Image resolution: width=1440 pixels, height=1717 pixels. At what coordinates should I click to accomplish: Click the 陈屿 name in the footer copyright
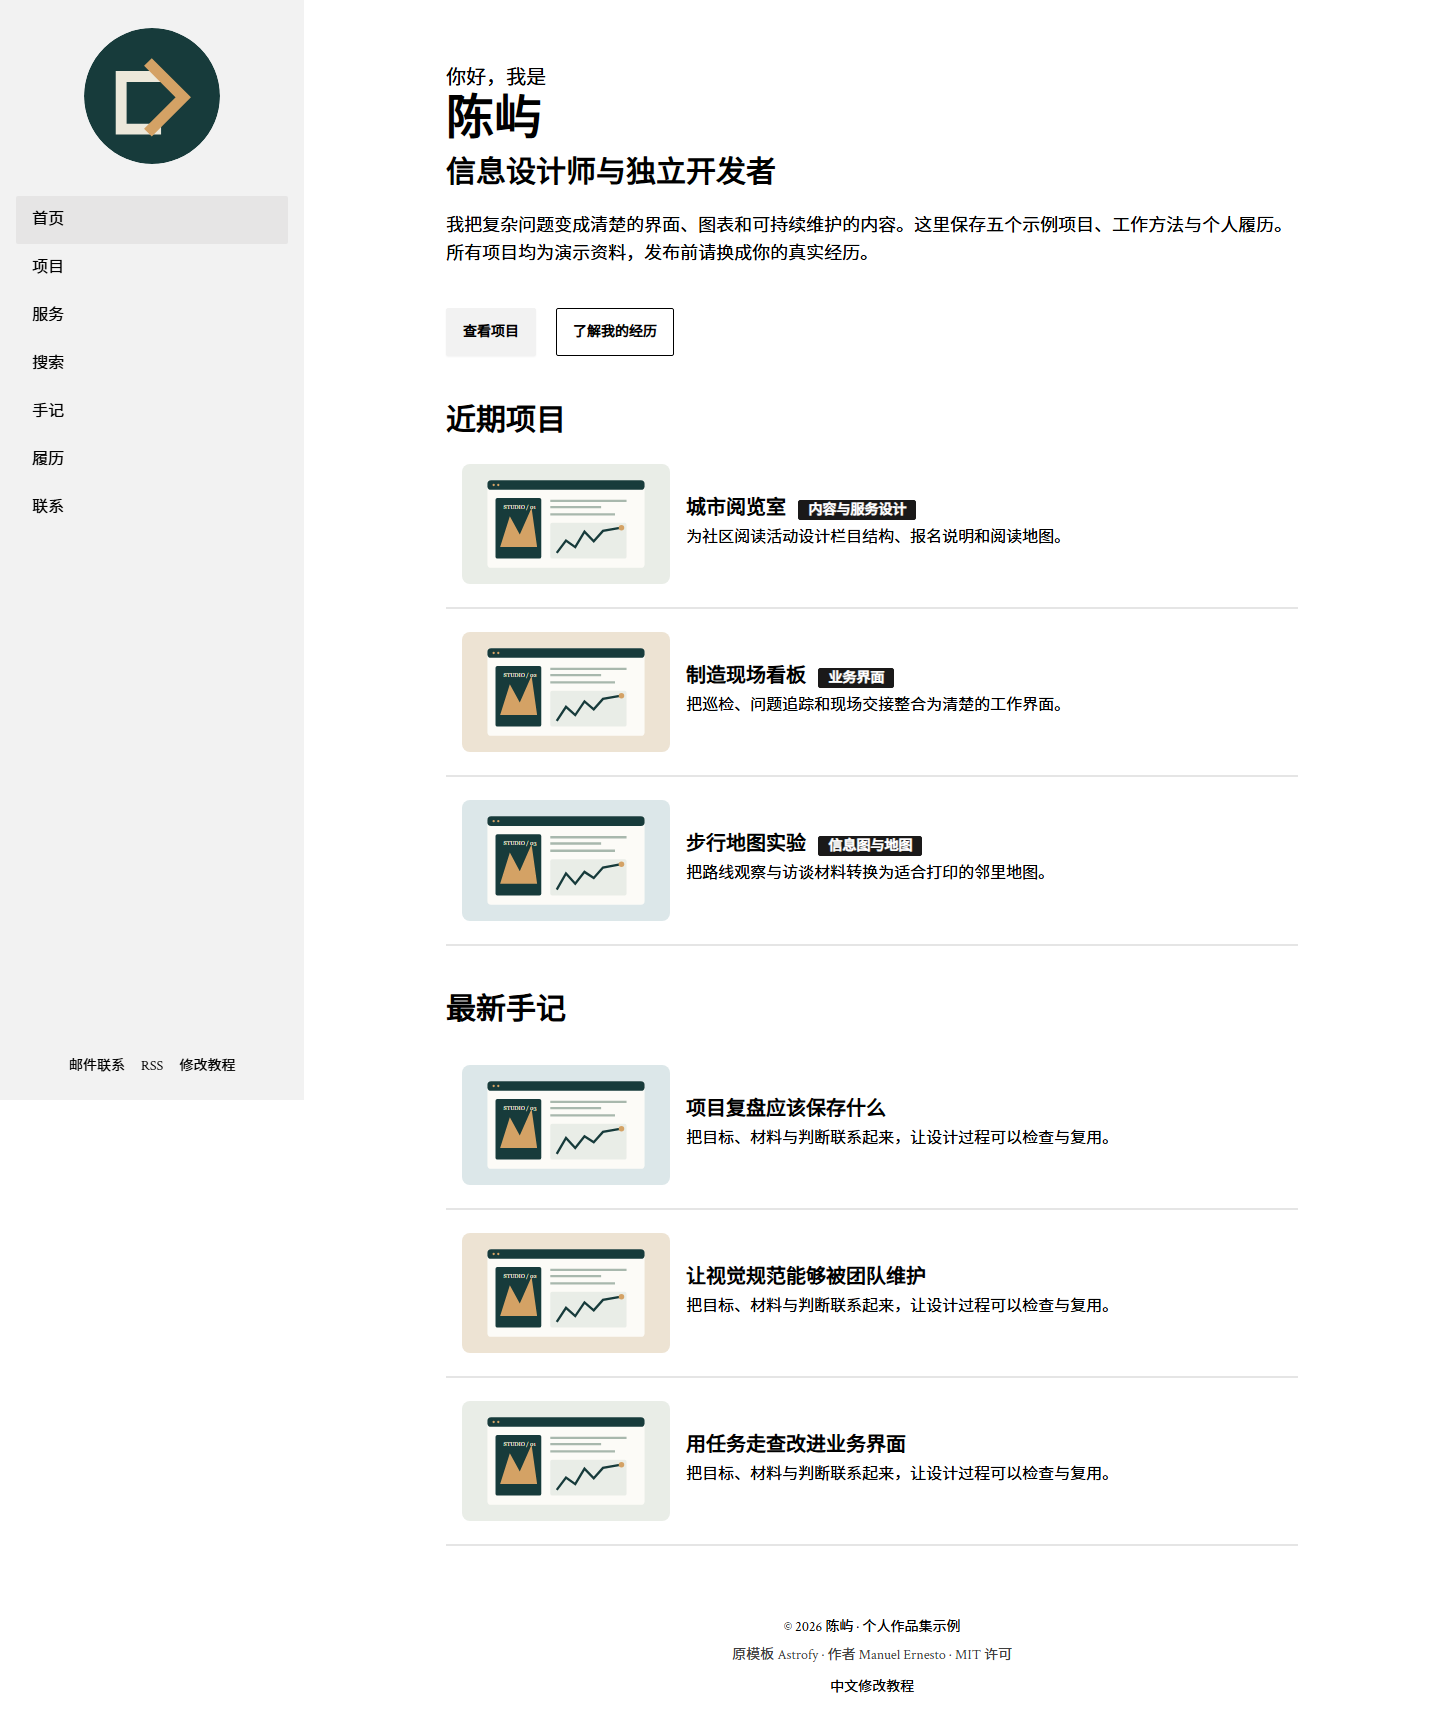coord(840,1627)
